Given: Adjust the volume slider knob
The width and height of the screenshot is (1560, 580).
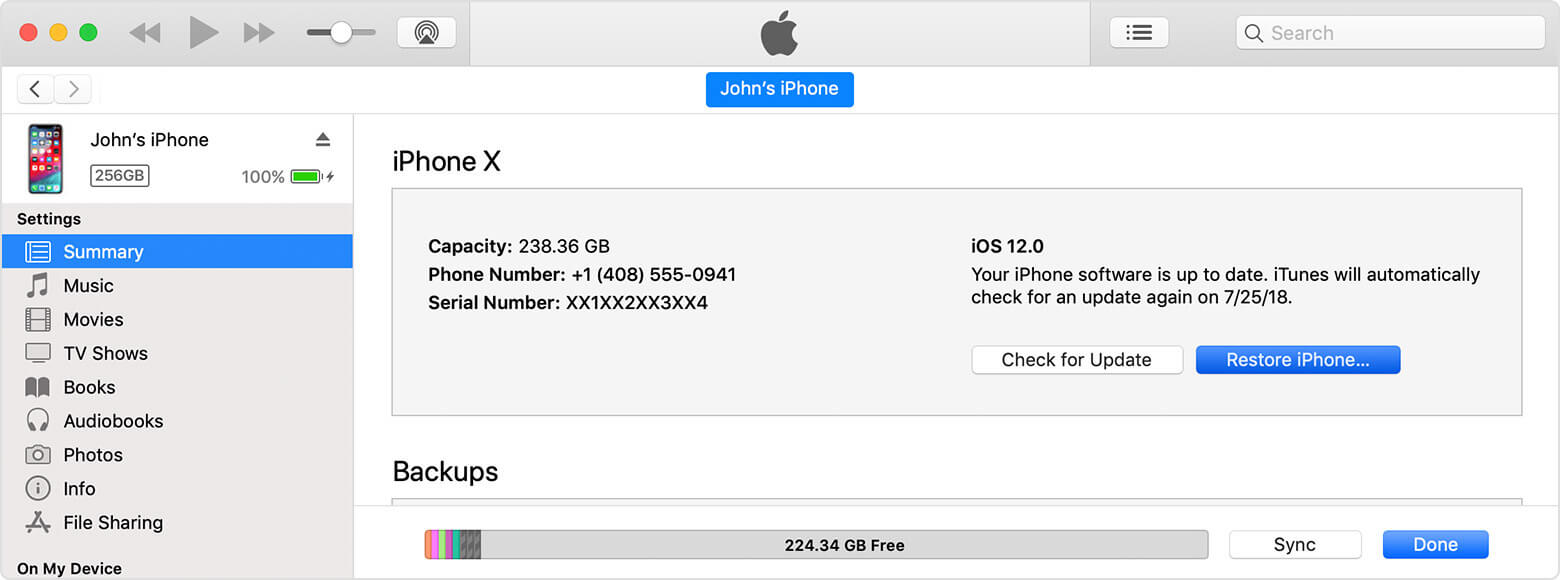Looking at the screenshot, I should tap(341, 33).
